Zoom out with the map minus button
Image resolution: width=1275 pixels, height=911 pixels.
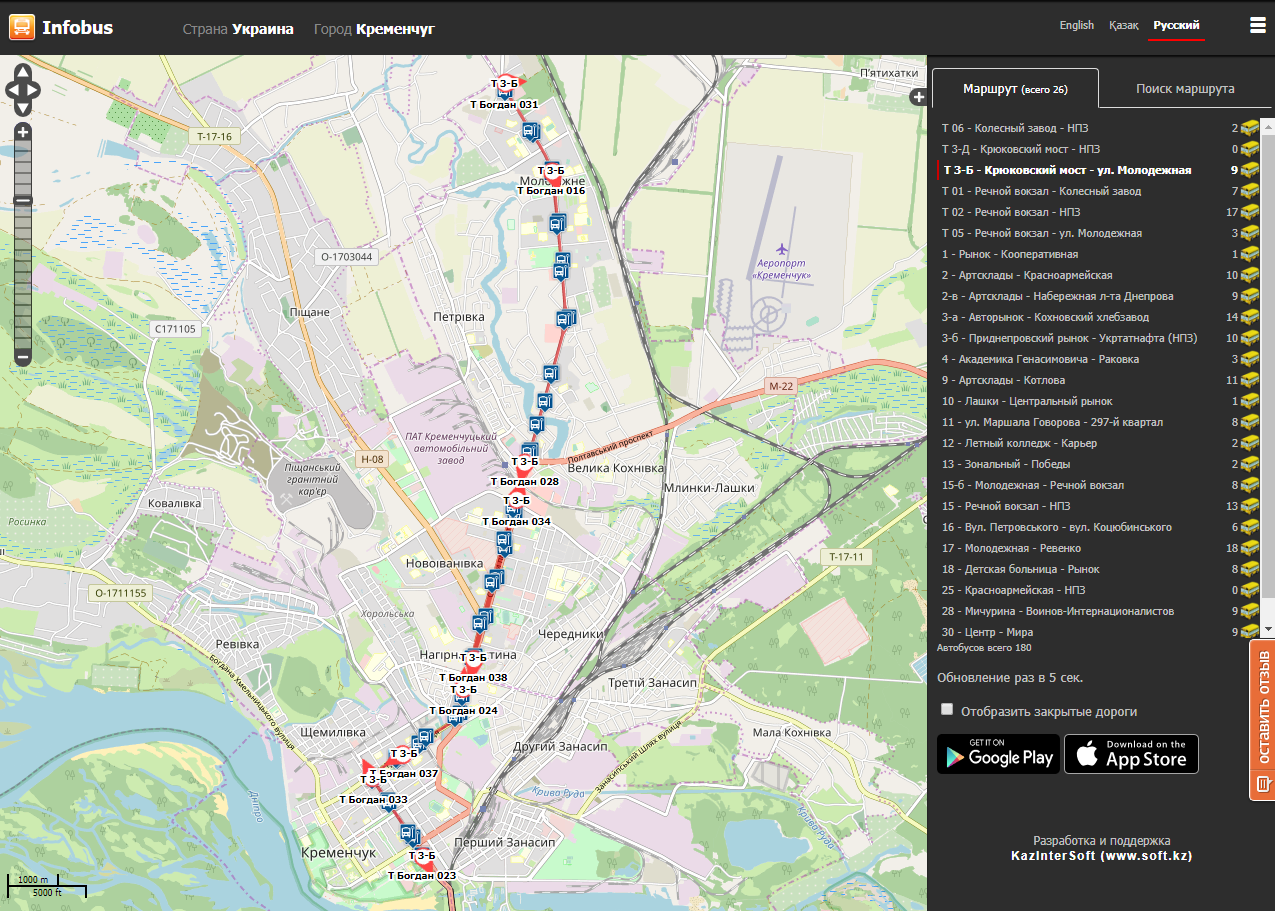(23, 357)
